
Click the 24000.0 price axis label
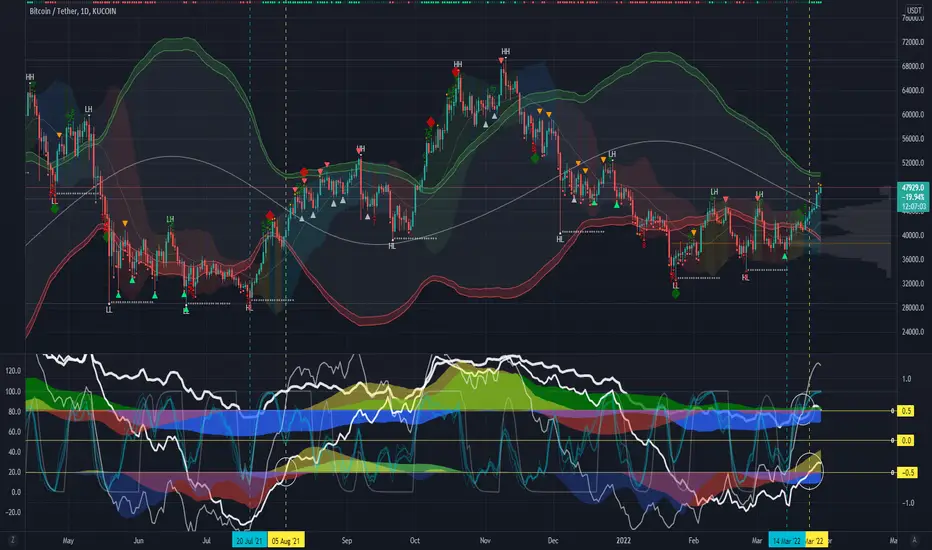pyautogui.click(x=912, y=332)
